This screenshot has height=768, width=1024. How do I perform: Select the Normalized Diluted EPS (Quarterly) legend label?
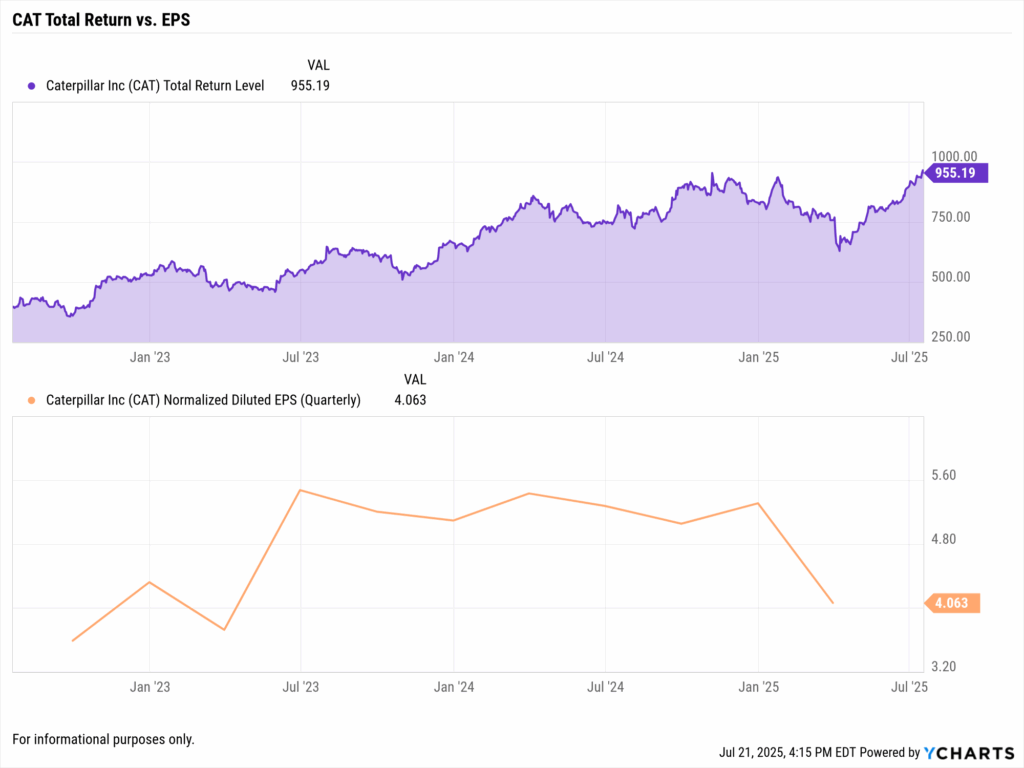click(x=203, y=400)
